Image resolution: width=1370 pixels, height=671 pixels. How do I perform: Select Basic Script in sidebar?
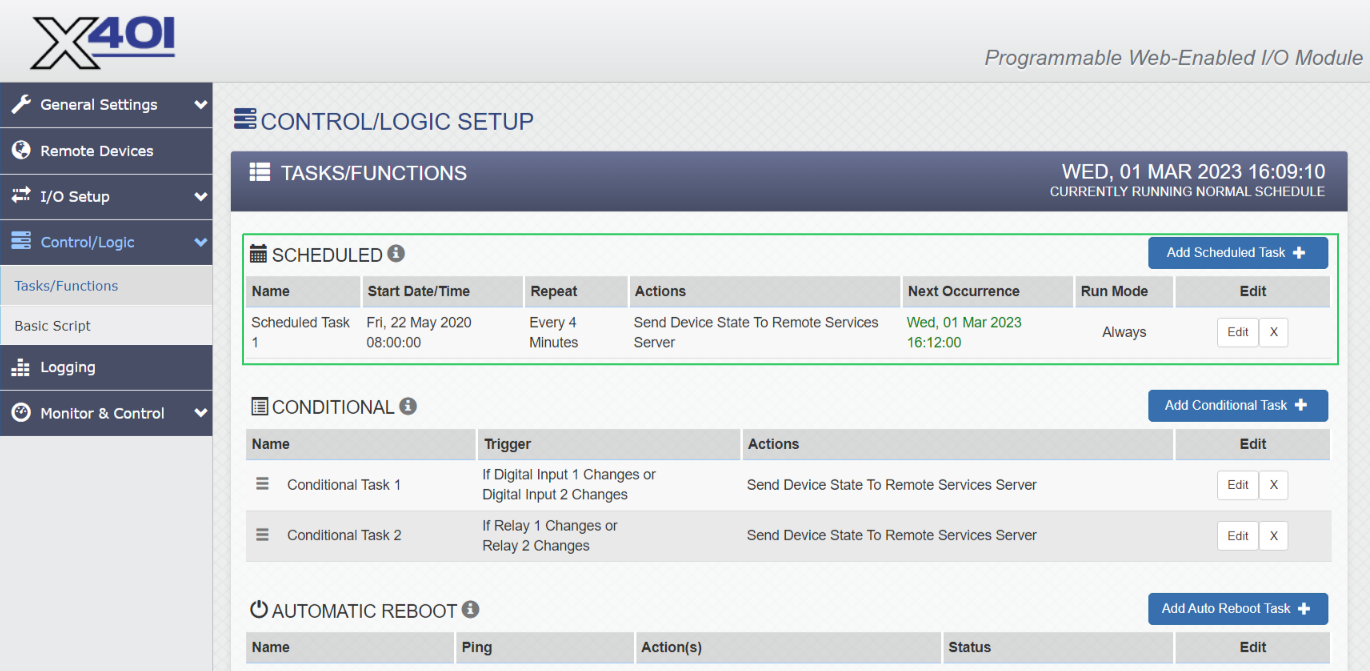click(x=53, y=326)
